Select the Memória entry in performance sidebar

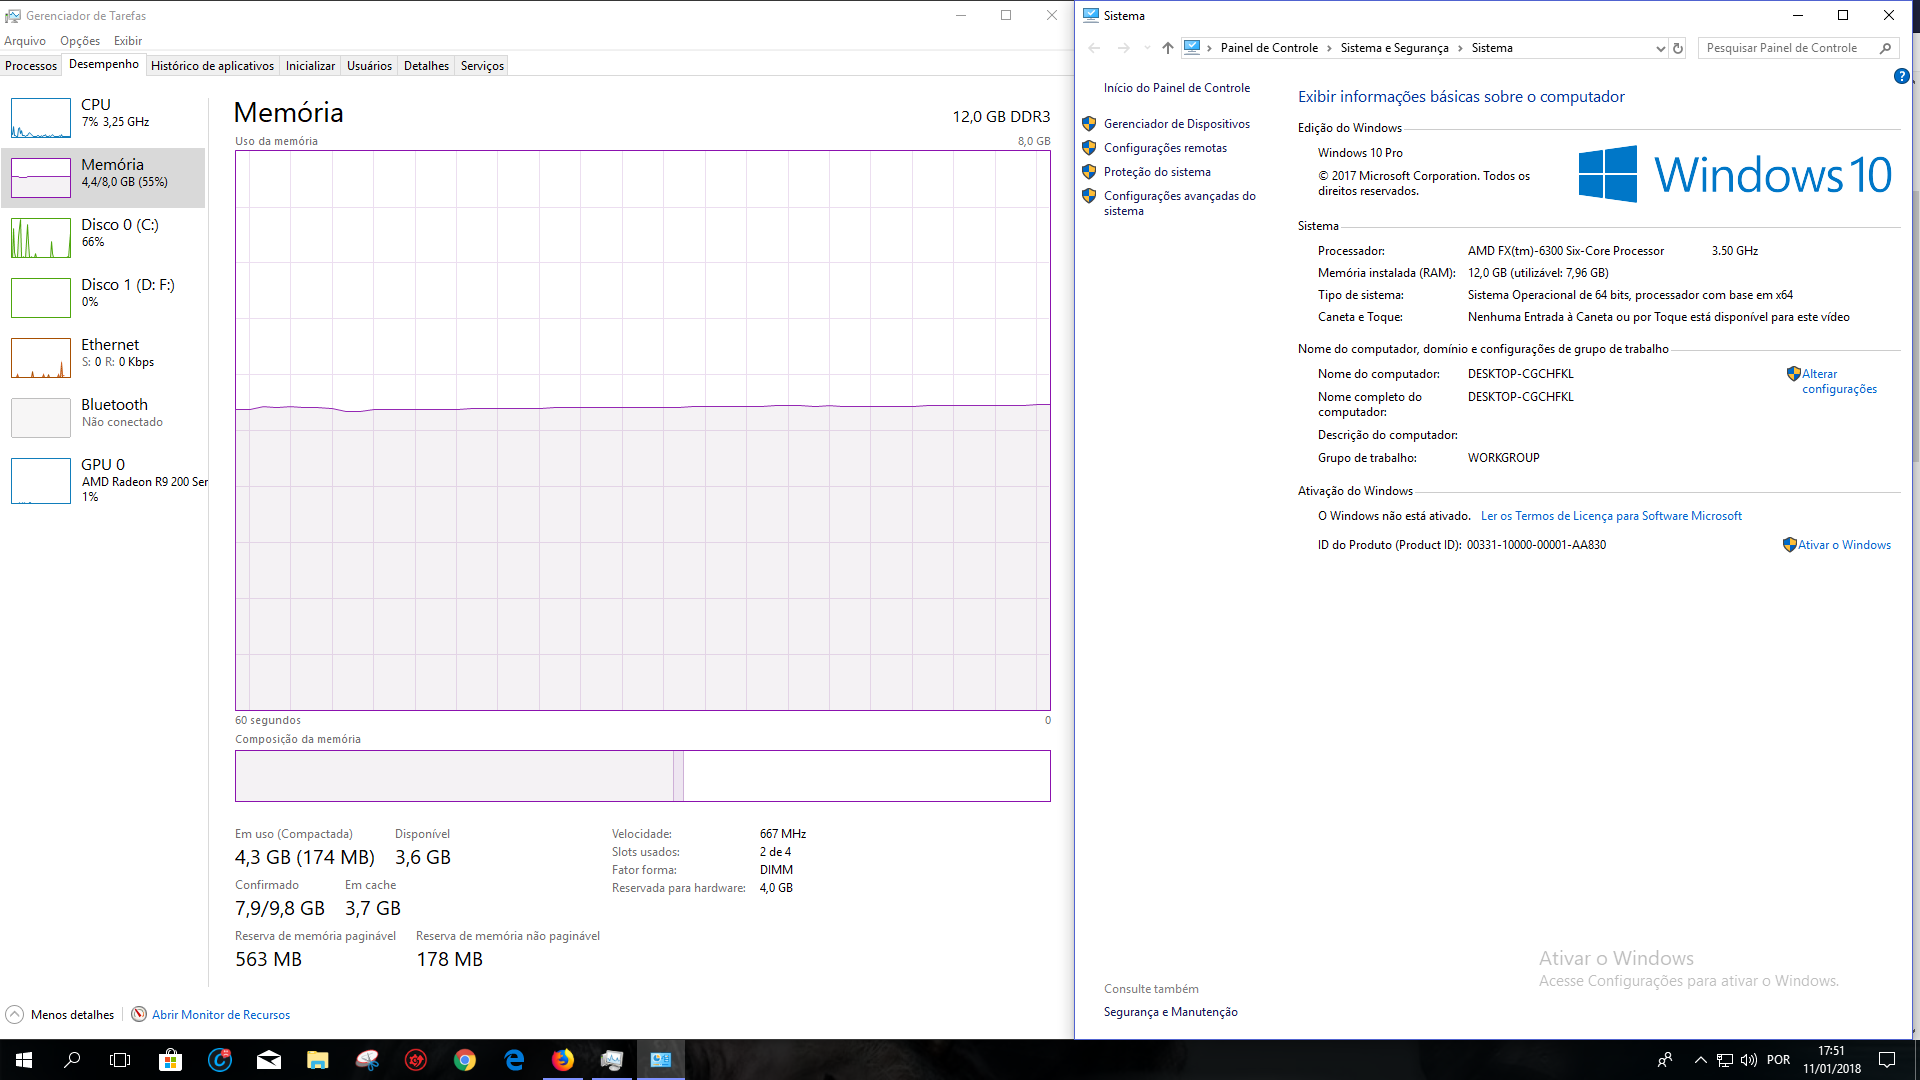(x=104, y=178)
